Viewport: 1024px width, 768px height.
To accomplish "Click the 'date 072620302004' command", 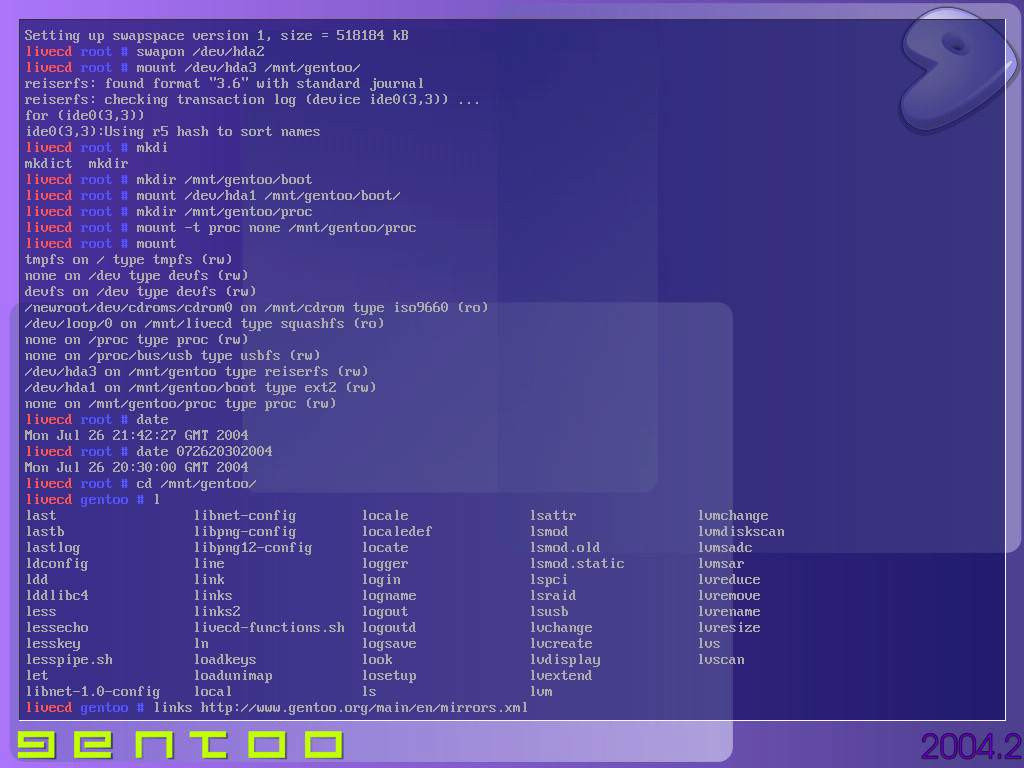I will tap(204, 452).
